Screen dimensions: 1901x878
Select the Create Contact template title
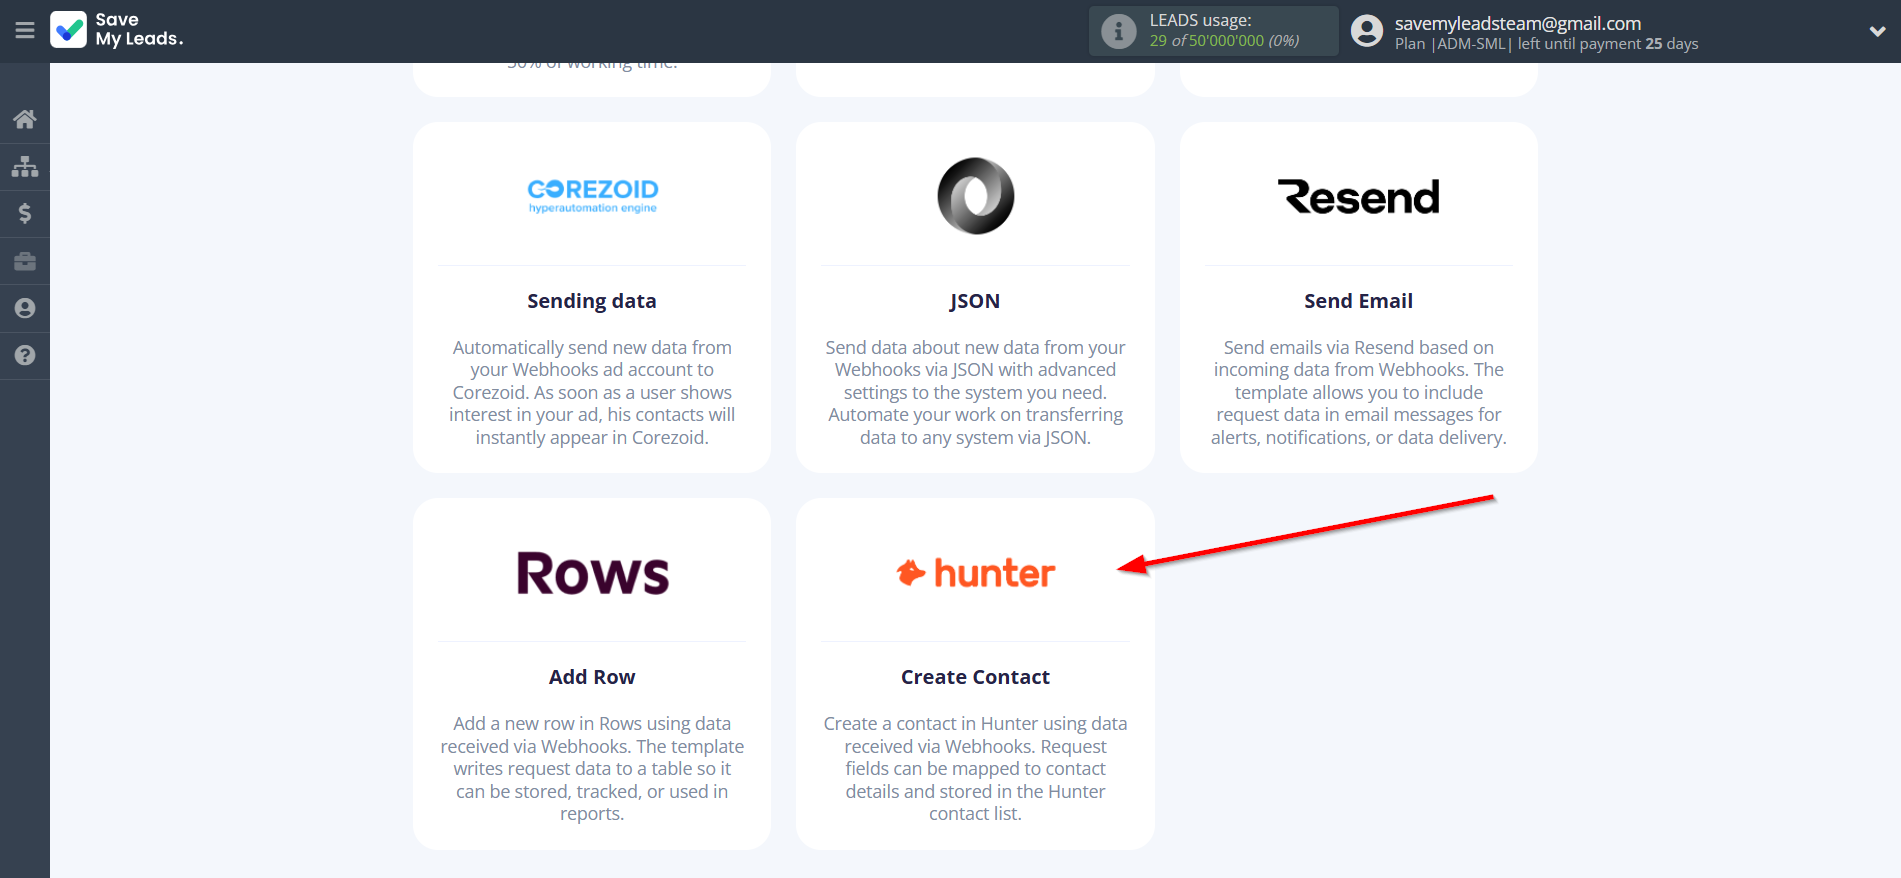pos(975,677)
